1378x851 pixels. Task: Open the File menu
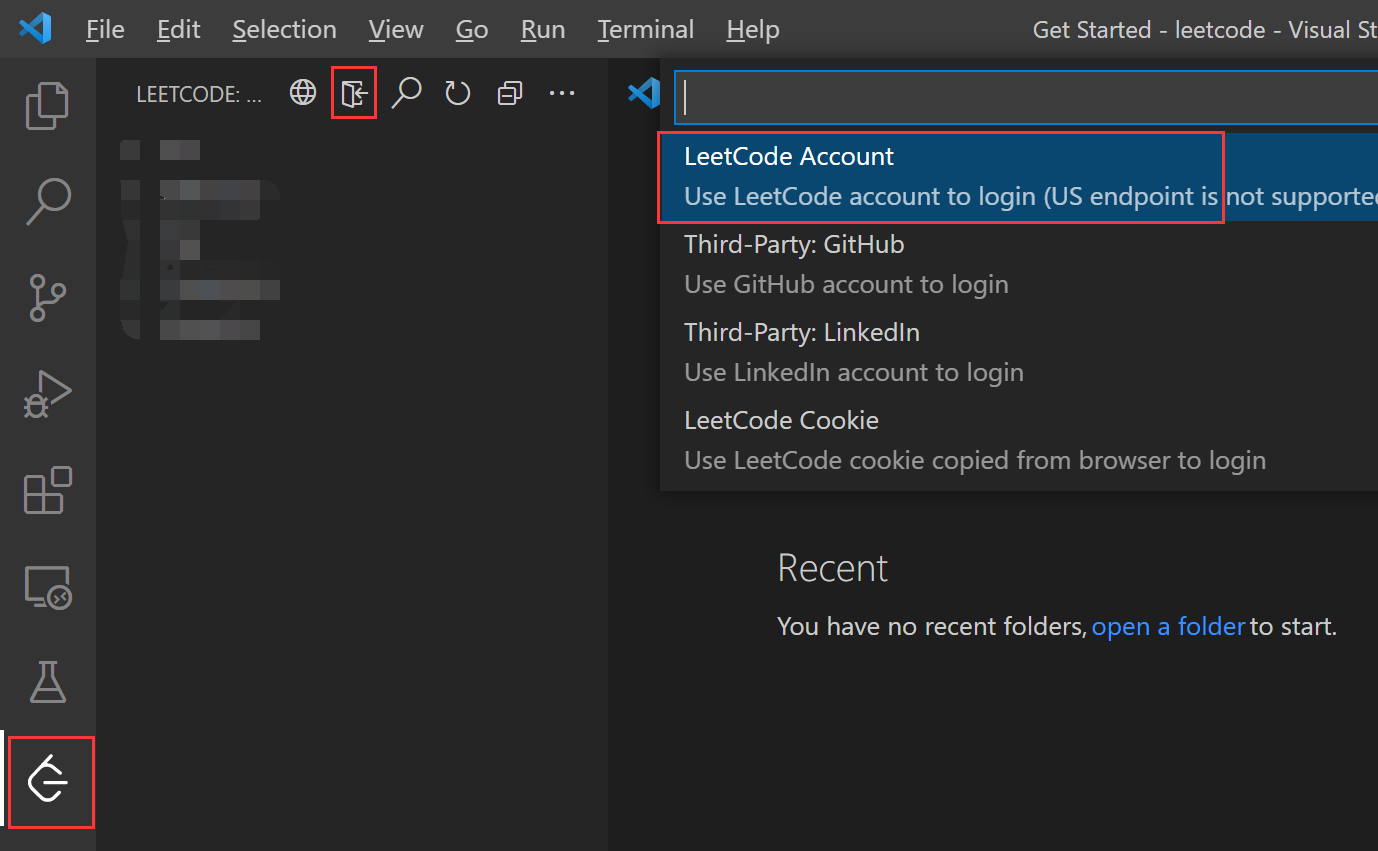[105, 30]
